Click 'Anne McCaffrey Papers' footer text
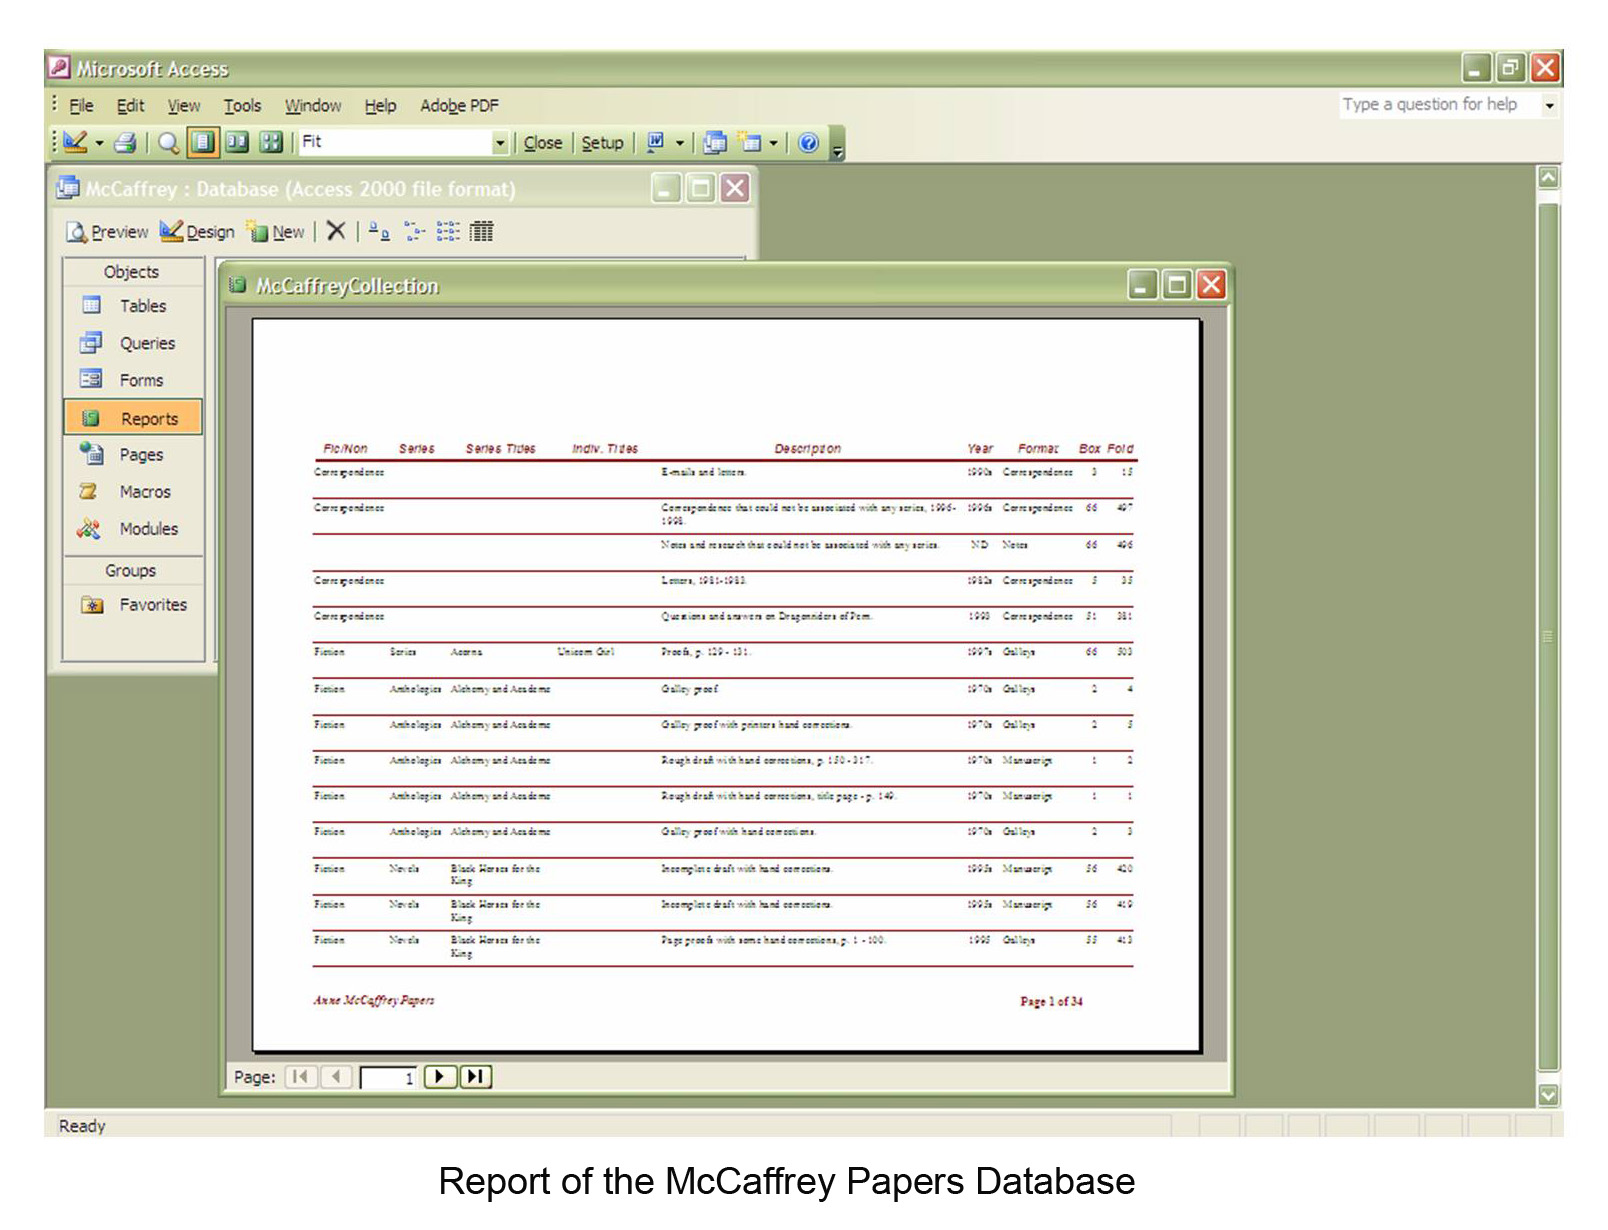Screen dimensions: 1608x1230 pyautogui.click(x=374, y=1000)
